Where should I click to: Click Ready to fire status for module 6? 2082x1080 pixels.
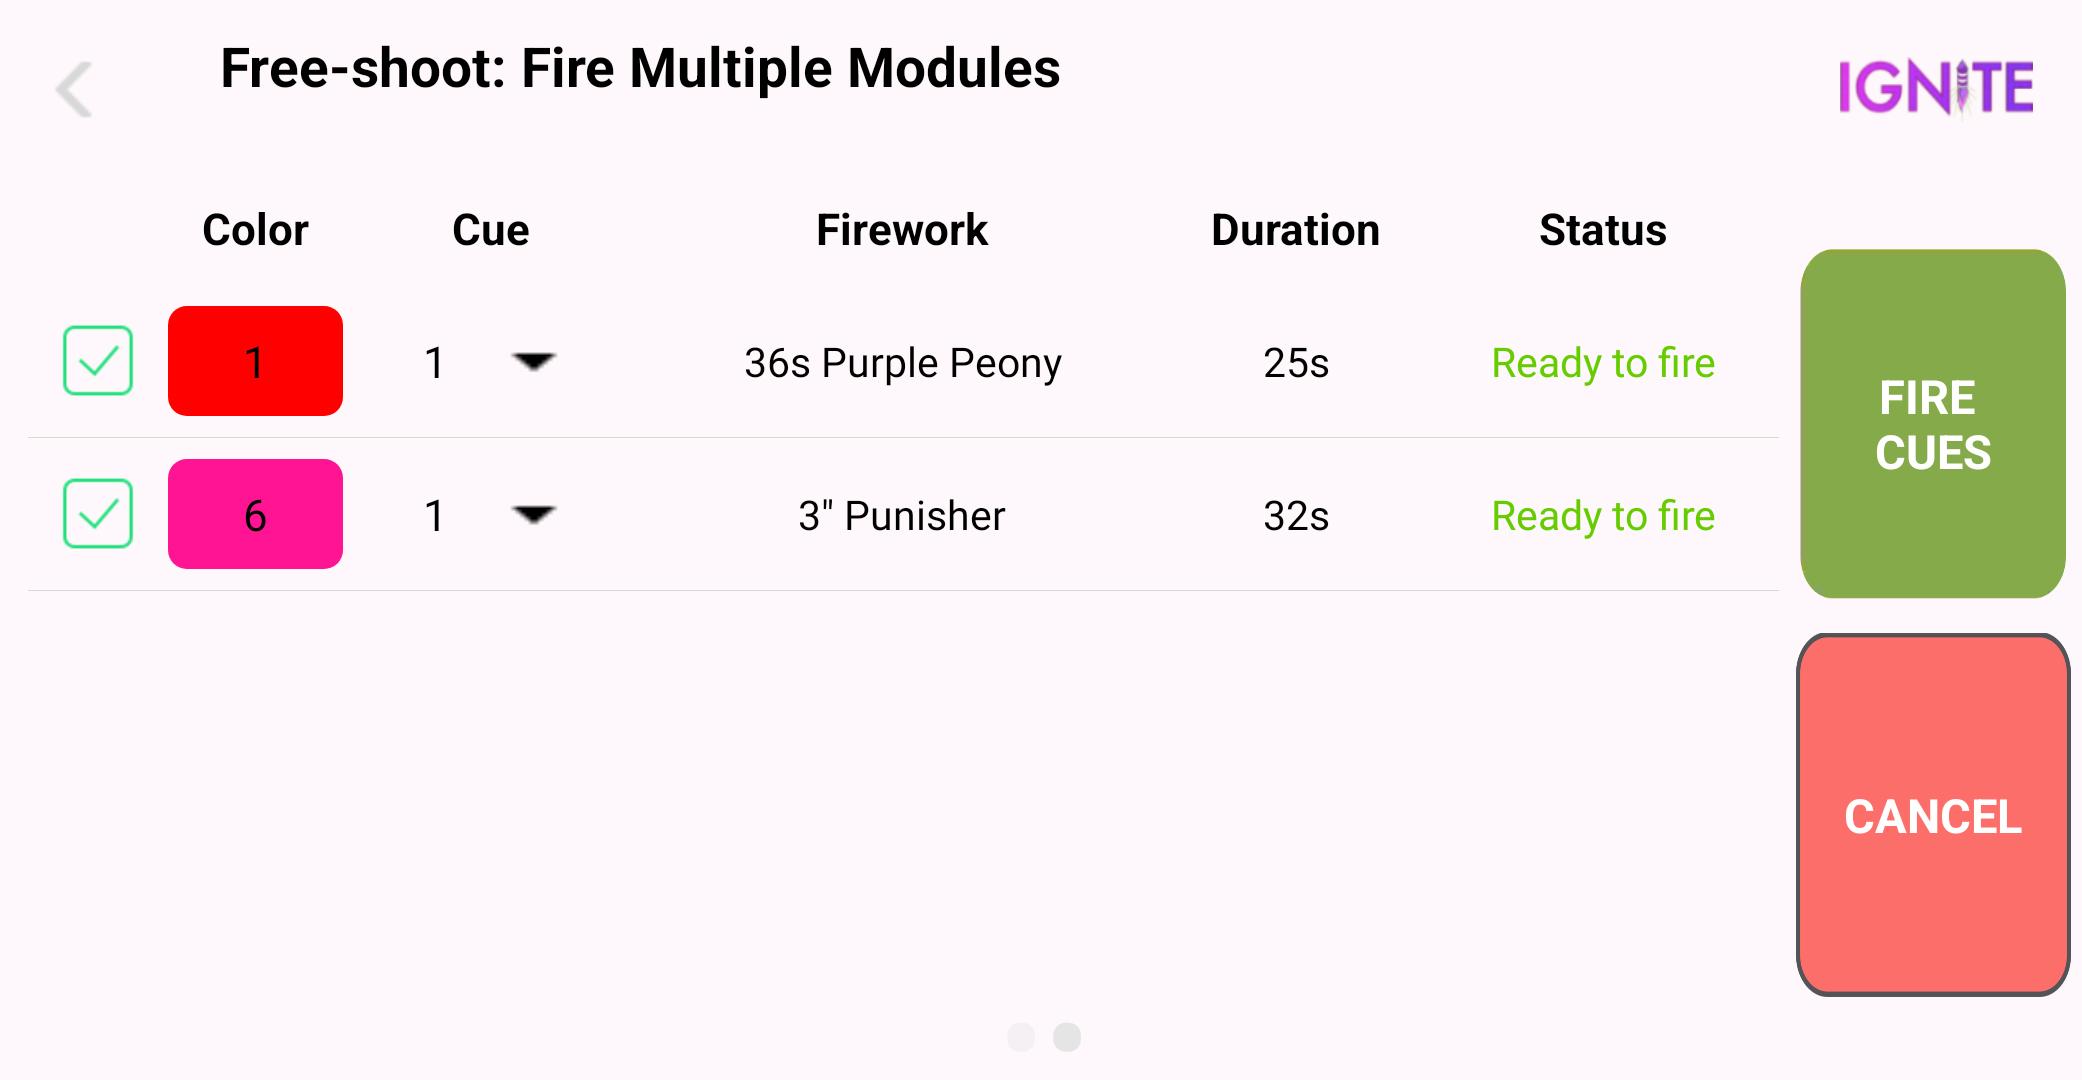click(x=1603, y=514)
